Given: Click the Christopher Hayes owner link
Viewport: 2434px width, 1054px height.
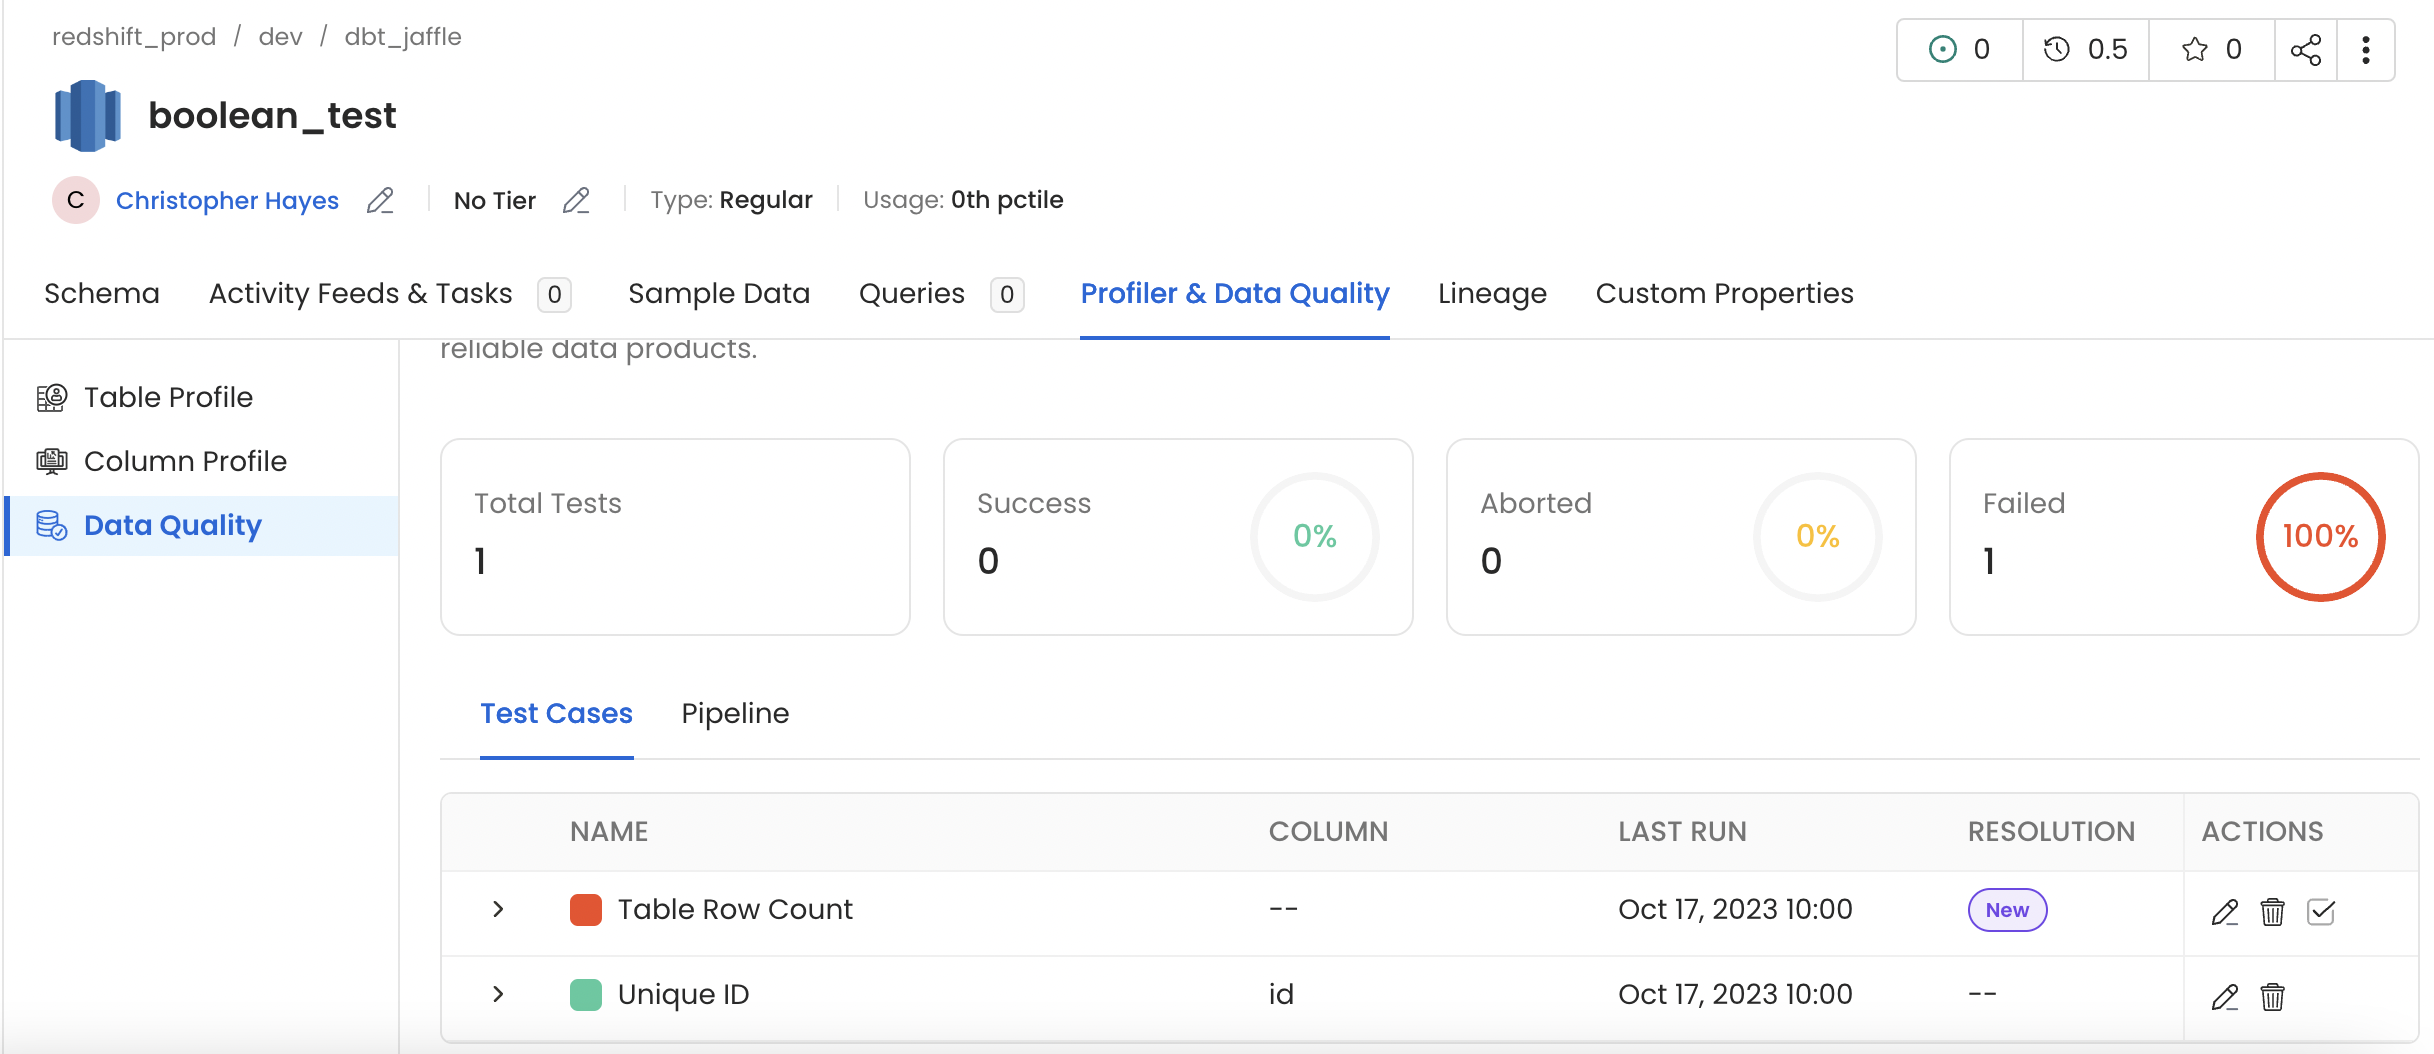Looking at the screenshot, I should (x=227, y=200).
